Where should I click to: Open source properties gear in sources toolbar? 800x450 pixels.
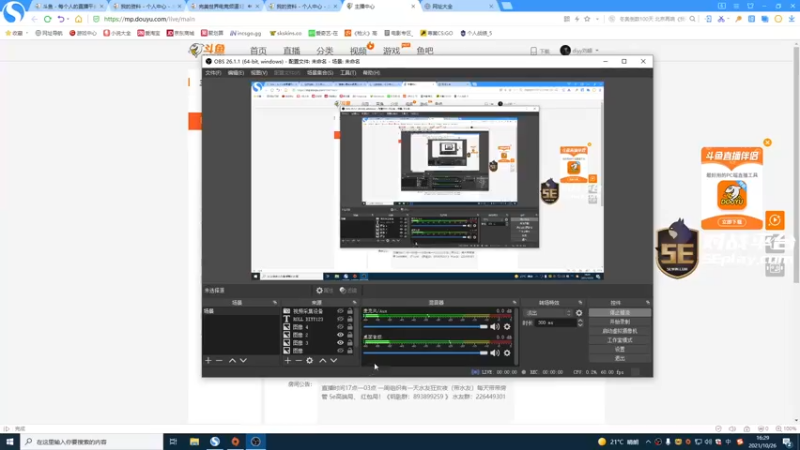point(310,361)
